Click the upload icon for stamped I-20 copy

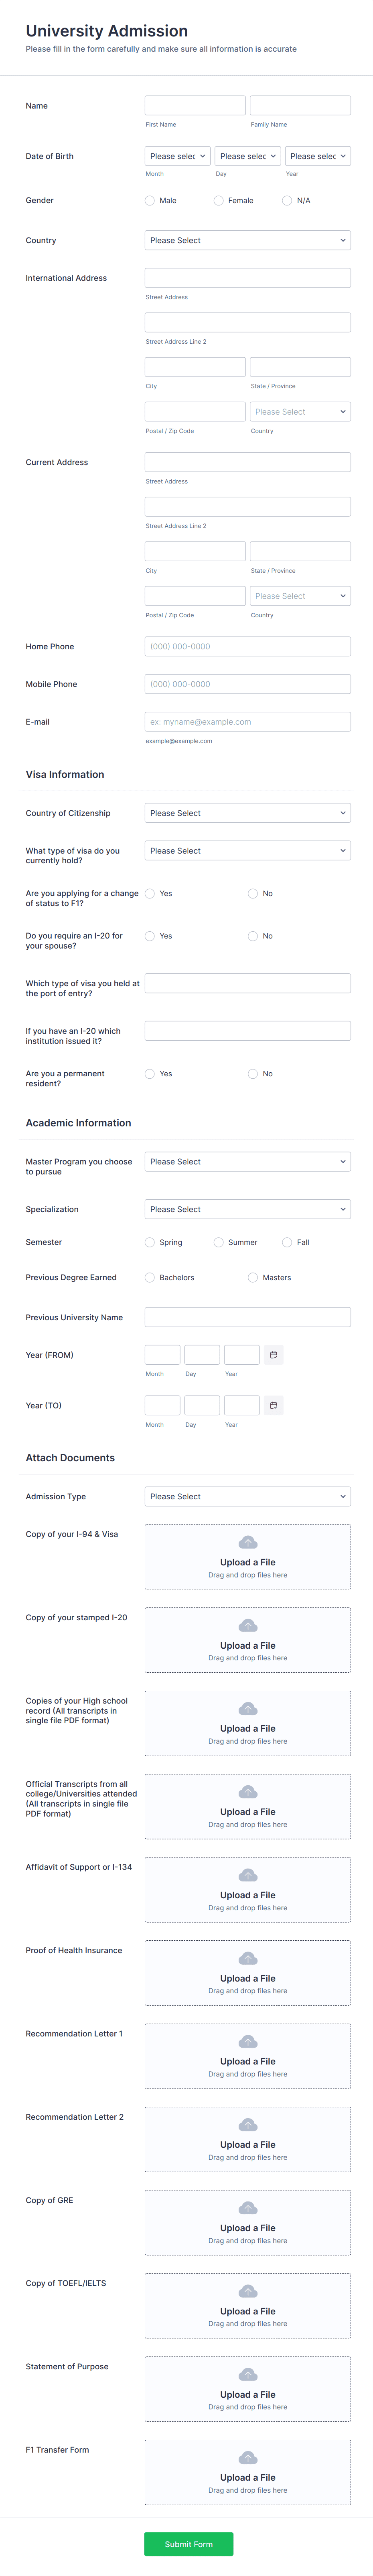247,1625
